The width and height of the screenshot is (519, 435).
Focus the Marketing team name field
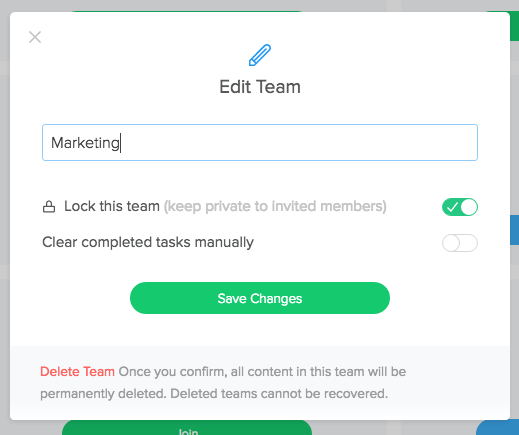[260, 143]
